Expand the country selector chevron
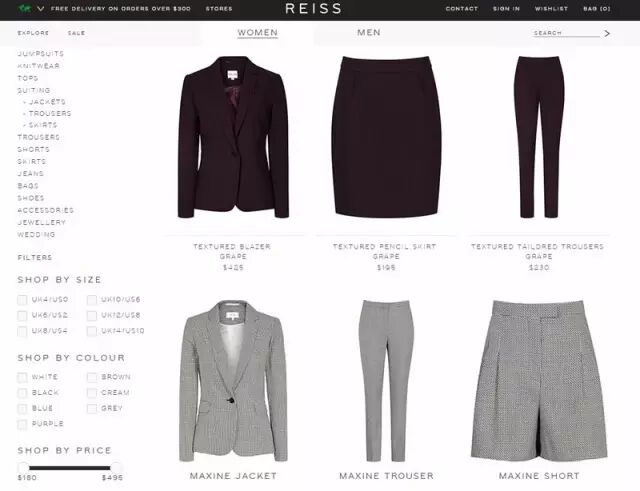This screenshot has height=491, width=640. [40, 8]
